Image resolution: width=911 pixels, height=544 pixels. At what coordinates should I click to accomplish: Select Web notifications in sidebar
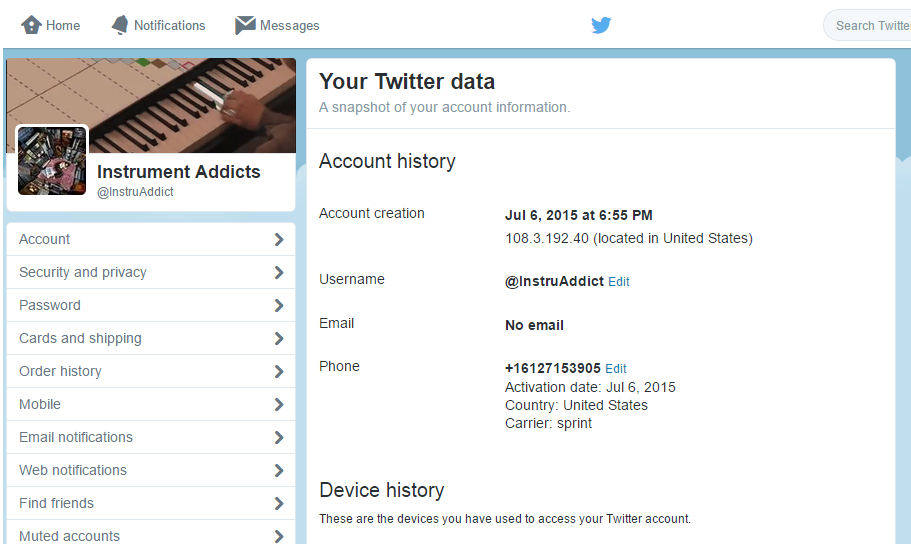tap(151, 470)
